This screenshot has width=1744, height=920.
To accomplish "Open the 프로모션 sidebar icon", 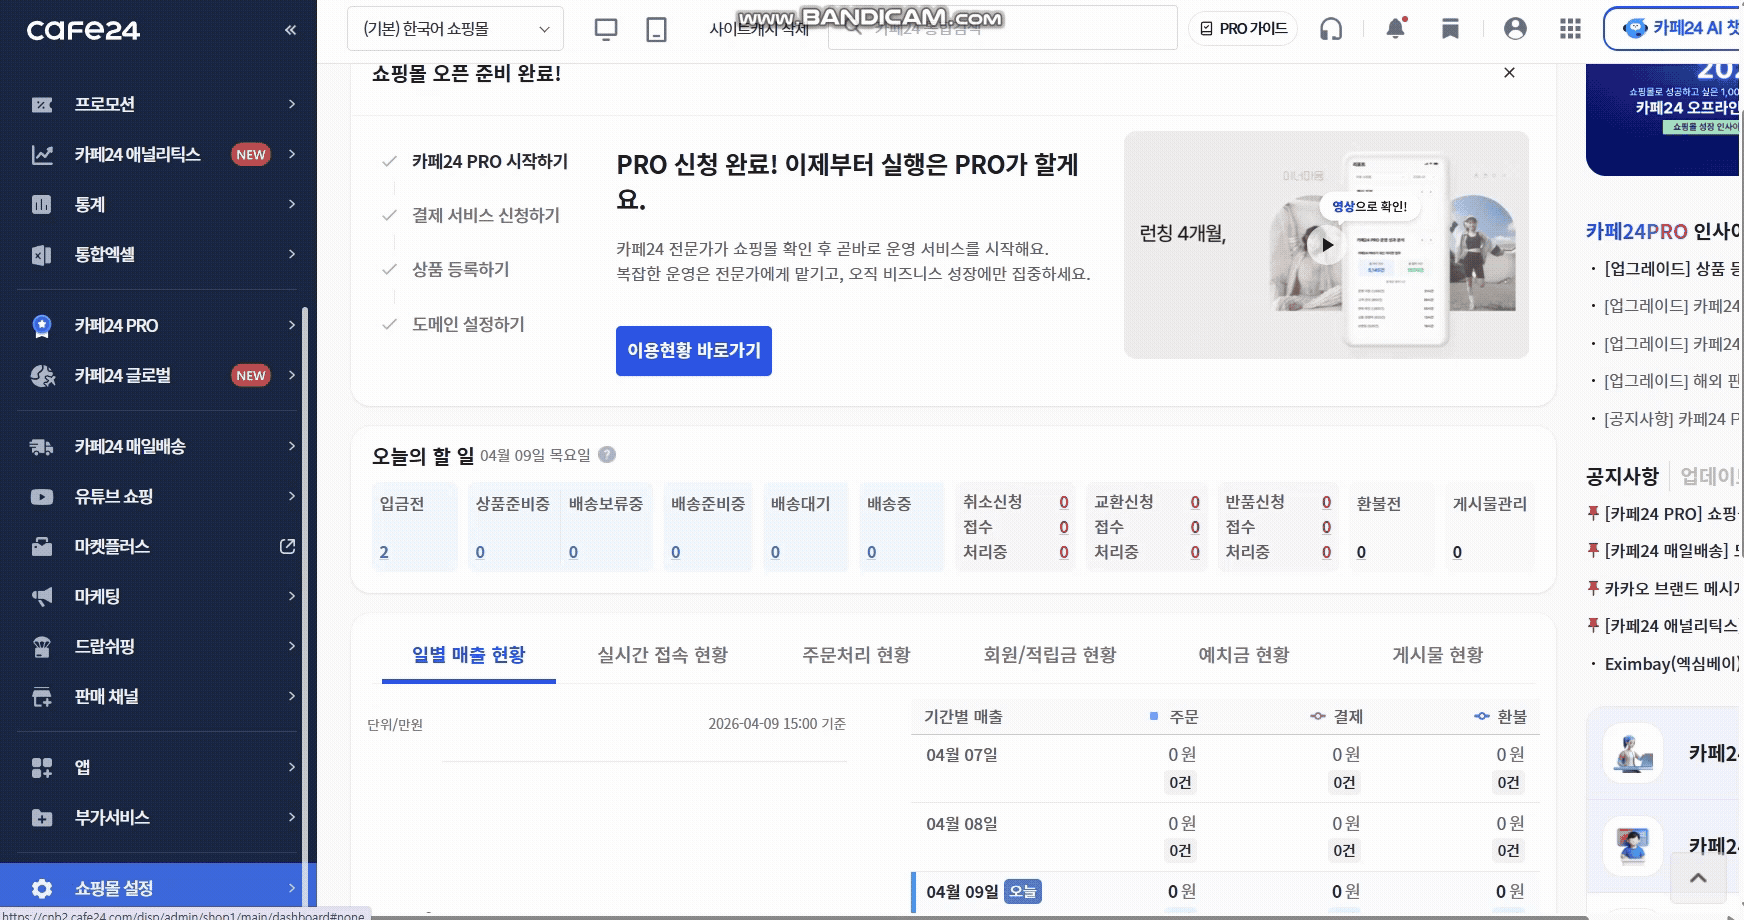I will (42, 104).
